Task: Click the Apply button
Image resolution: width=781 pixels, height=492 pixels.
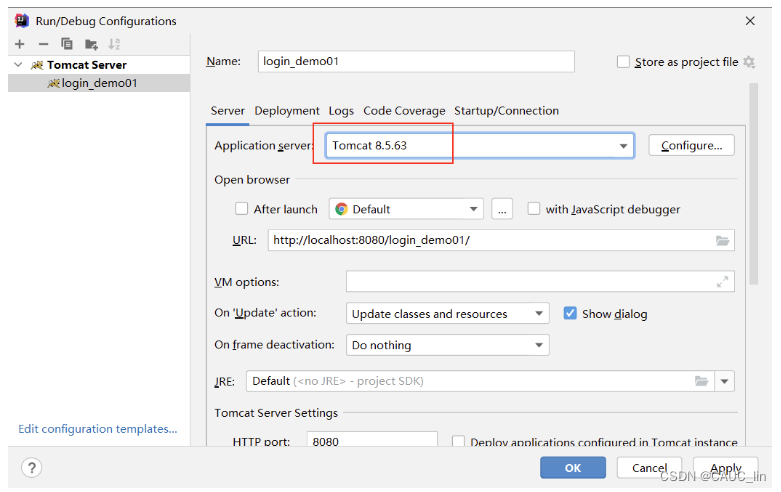Action: pyautogui.click(x=726, y=468)
